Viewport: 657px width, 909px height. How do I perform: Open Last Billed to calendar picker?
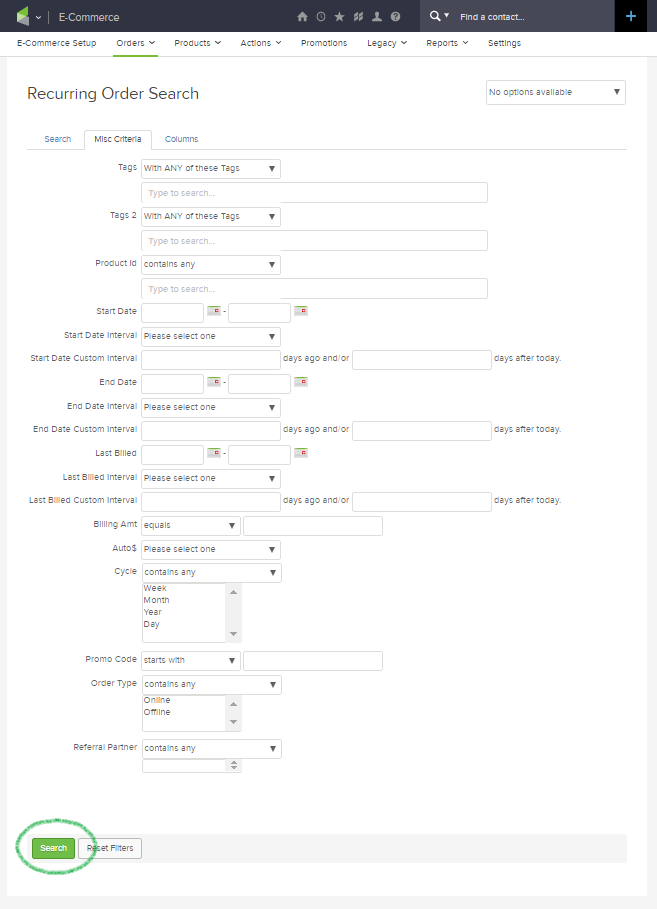tap(301, 453)
